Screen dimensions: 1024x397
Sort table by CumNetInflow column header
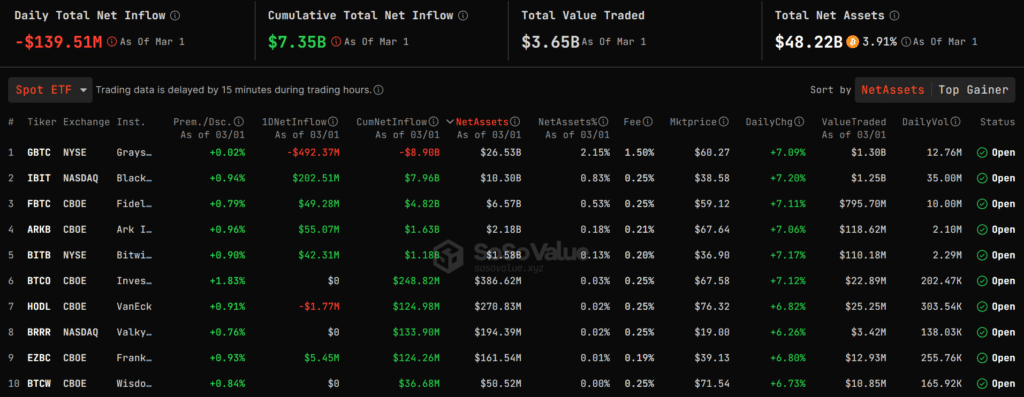[x=392, y=121]
